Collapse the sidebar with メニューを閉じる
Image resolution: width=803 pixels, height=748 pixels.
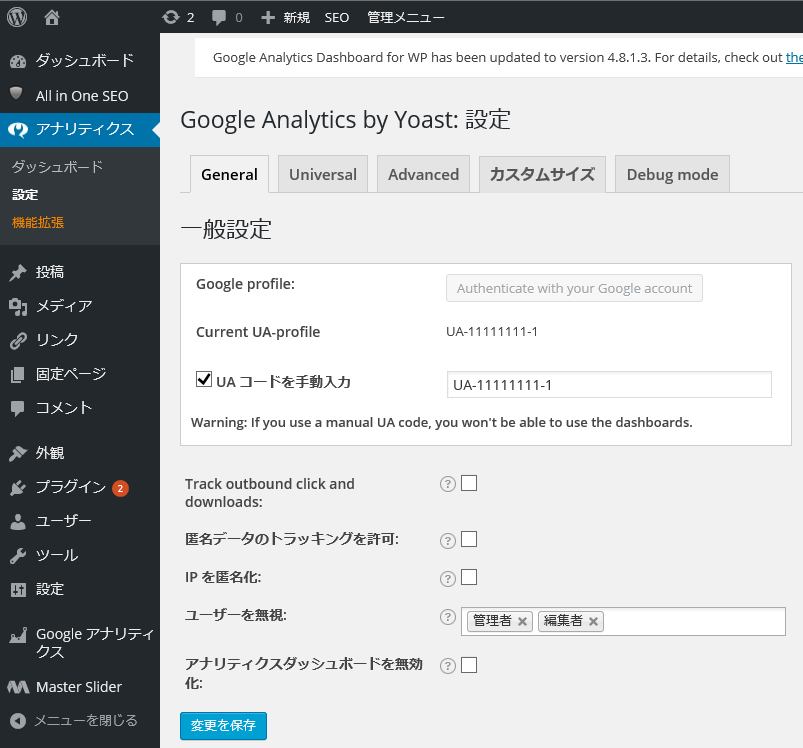(x=74, y=720)
